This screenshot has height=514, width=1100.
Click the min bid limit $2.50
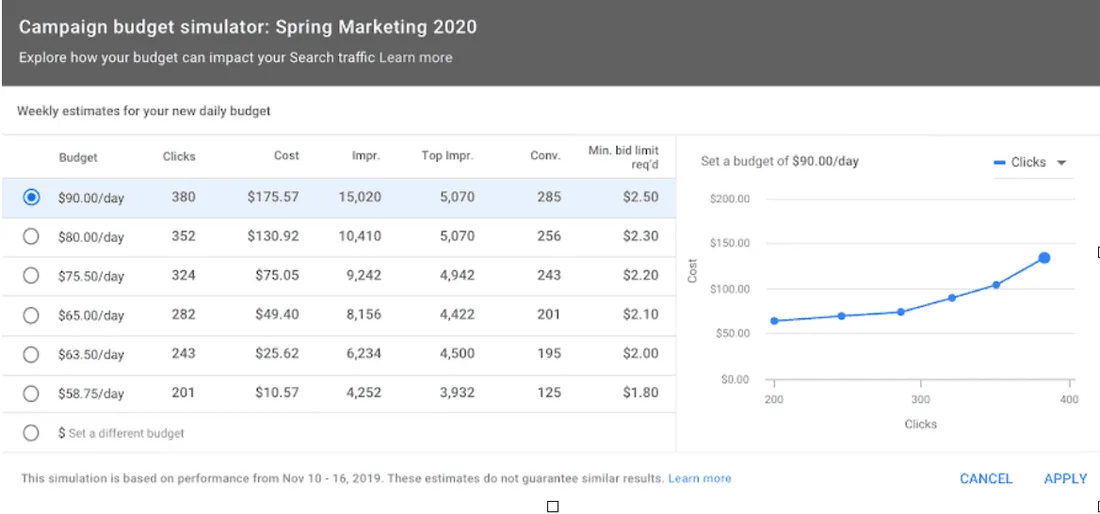coord(641,198)
